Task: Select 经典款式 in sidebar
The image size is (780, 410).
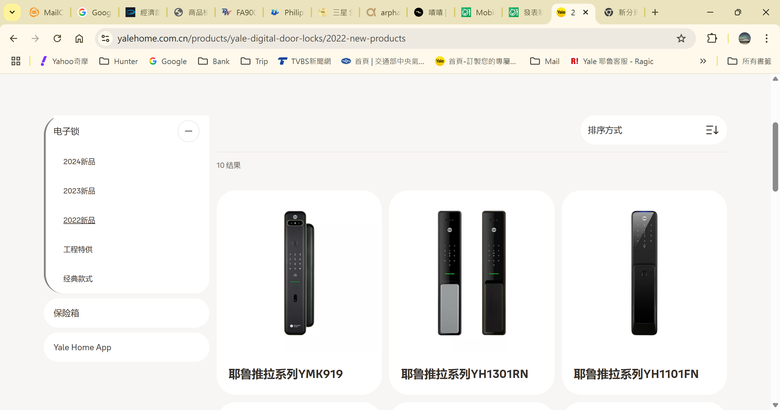Action: coord(78,279)
